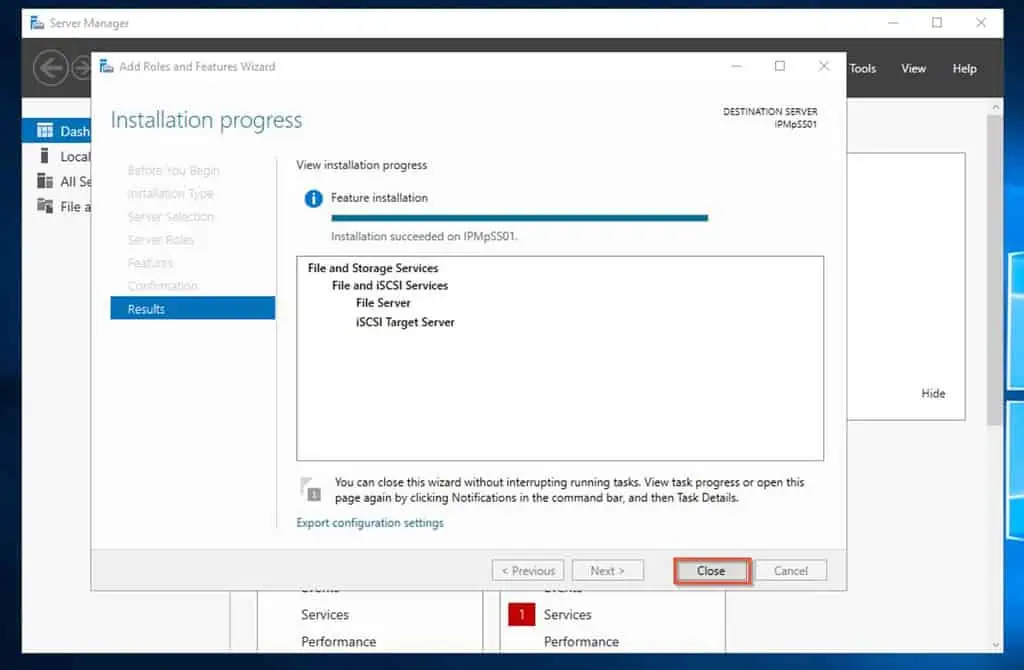
Task: Click the Installation progress heading
Action: 206,121
